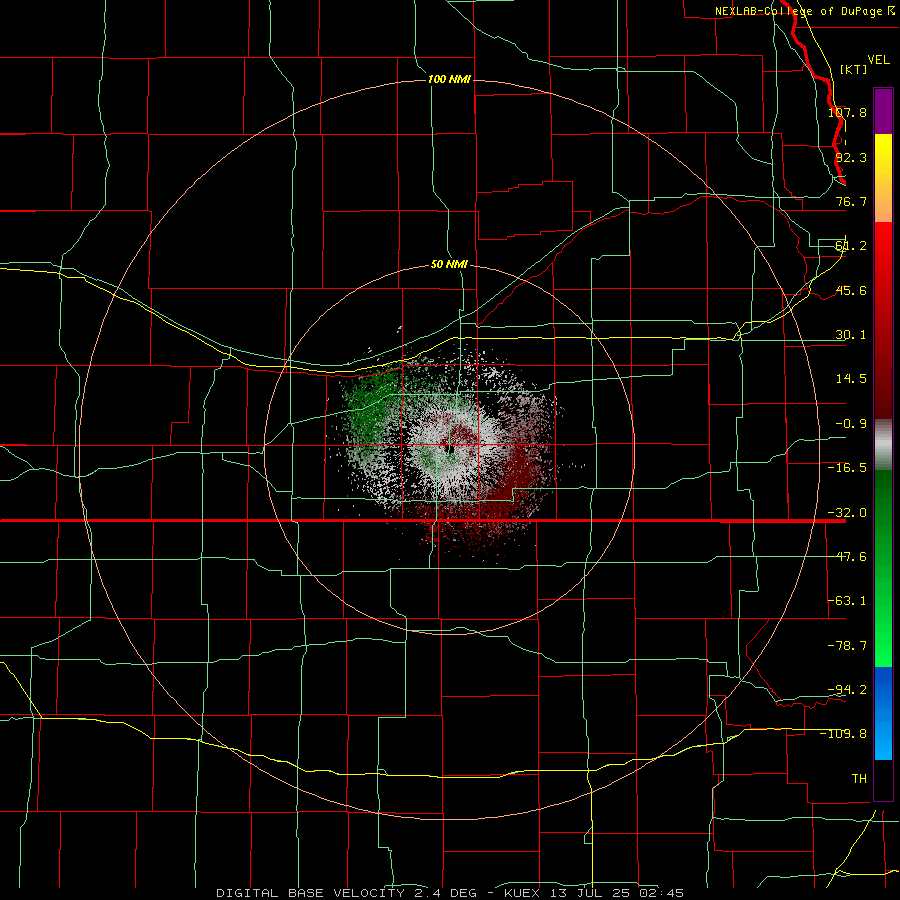The width and height of the screenshot is (900, 900).
Task: Click the 50 NMI range ring label
Action: (449, 264)
